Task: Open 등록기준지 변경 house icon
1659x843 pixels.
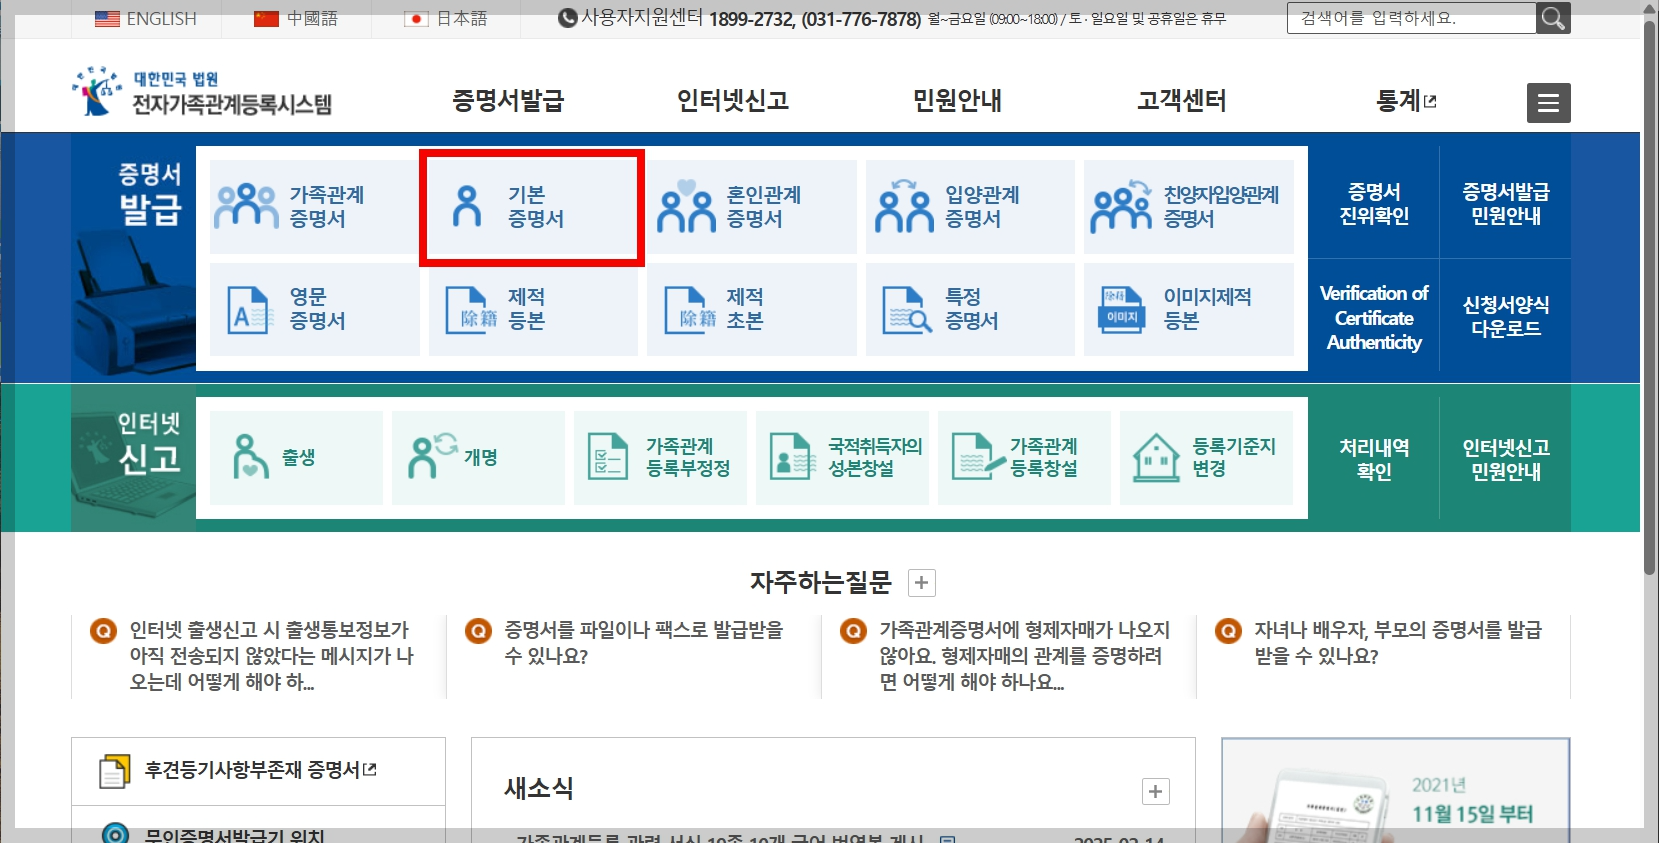Action: 1156,457
